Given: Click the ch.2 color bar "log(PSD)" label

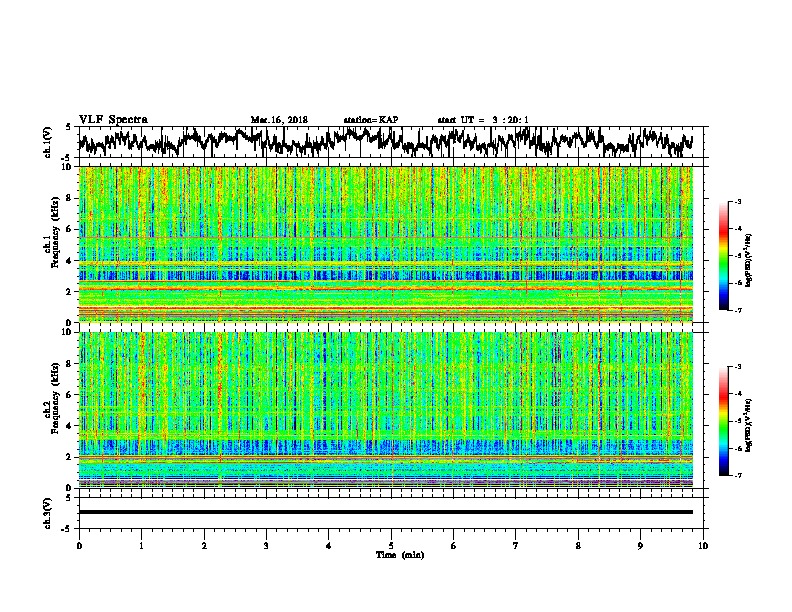Looking at the screenshot, I should [x=749, y=425].
